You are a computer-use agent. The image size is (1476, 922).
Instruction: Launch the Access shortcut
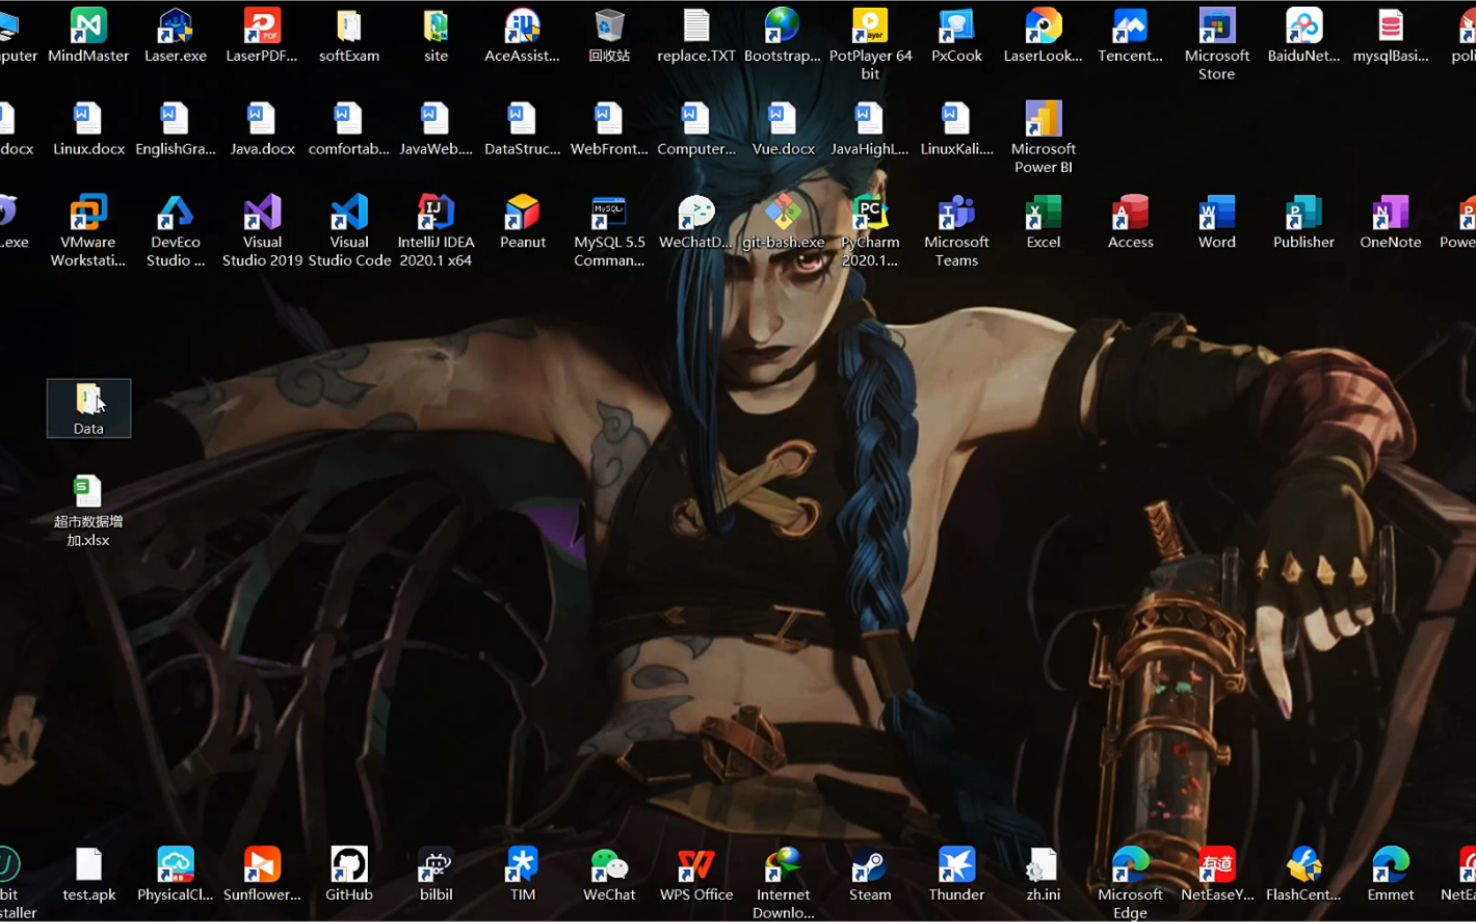[x=1130, y=221]
